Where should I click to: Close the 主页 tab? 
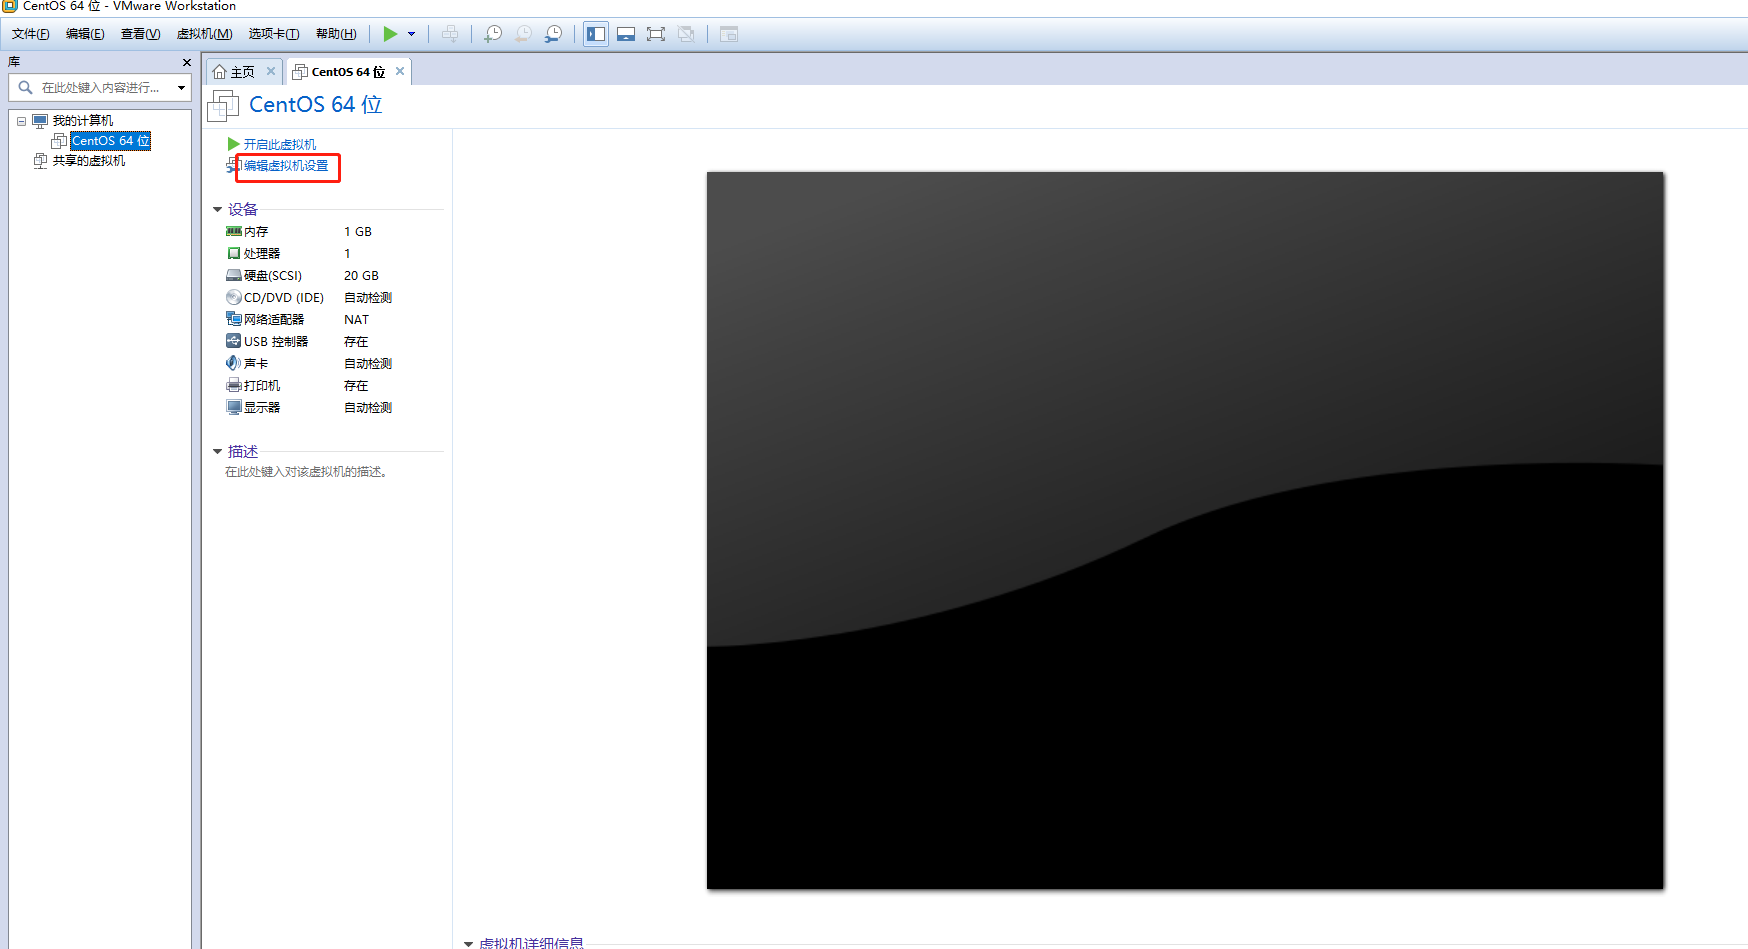[270, 71]
